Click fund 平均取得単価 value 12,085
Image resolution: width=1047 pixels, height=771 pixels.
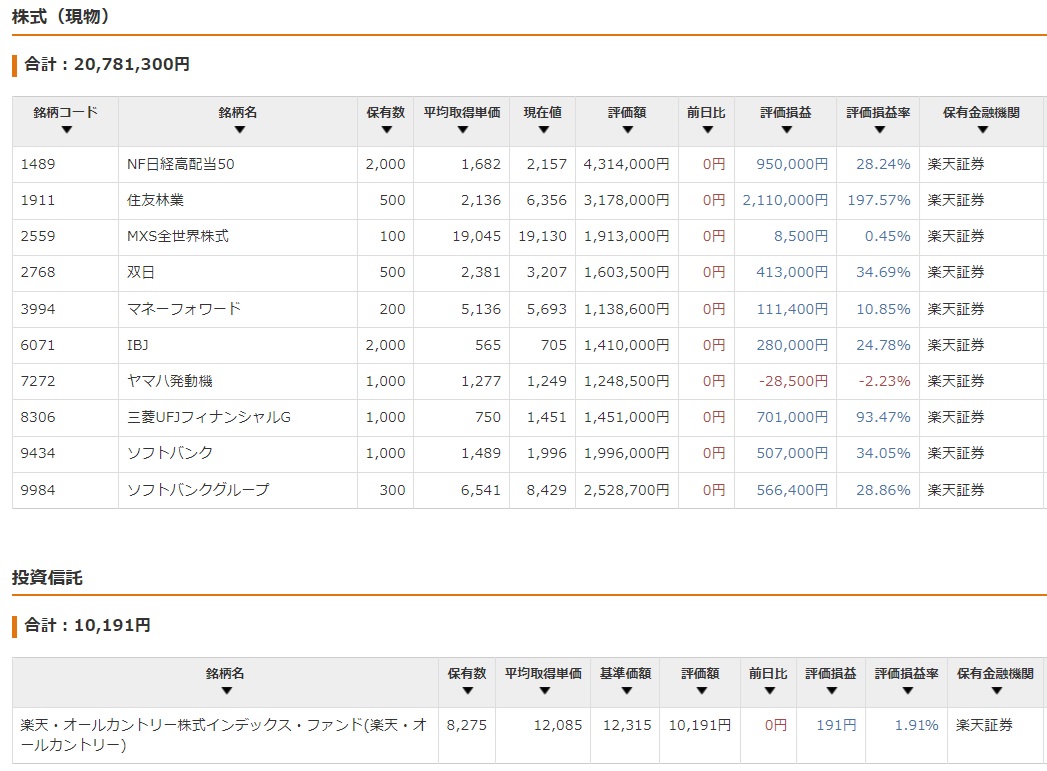[558, 725]
